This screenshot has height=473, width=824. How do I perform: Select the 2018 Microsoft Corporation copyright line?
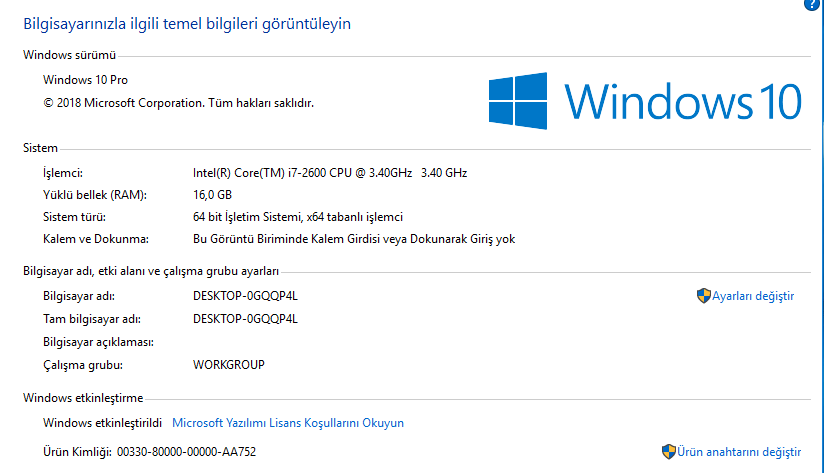179,103
